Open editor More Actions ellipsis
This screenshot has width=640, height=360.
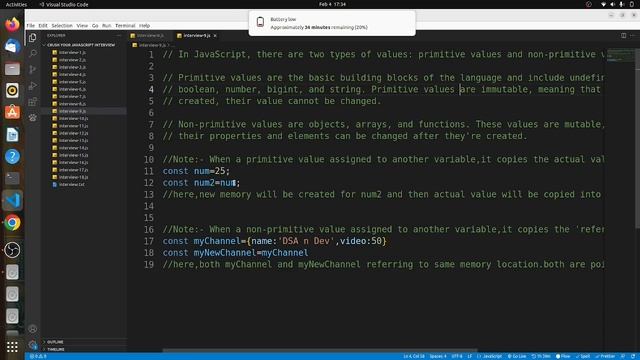point(632,36)
